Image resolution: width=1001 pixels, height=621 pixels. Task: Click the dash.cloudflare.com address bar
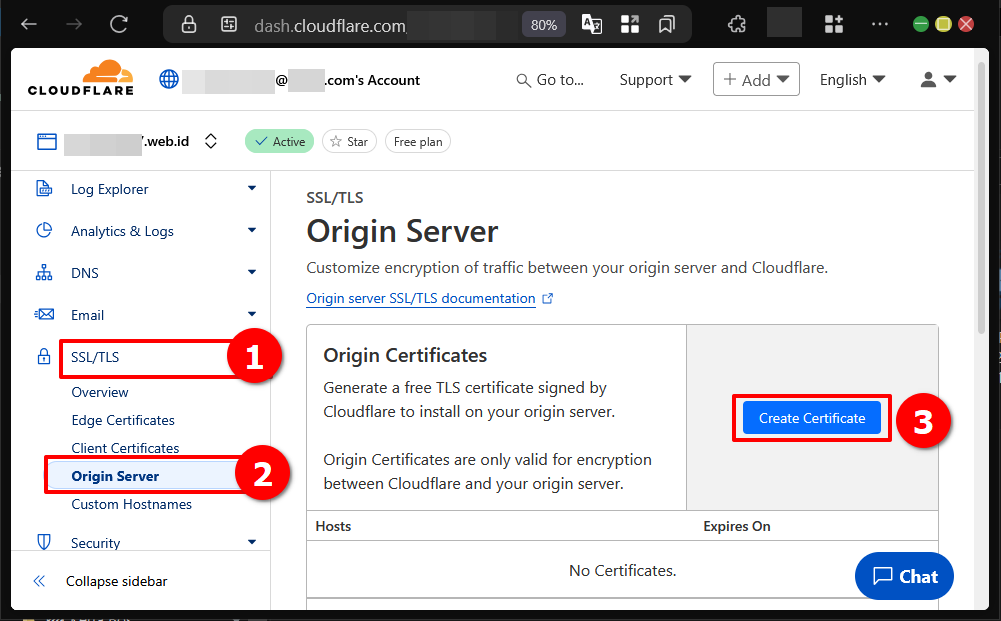tap(330, 25)
